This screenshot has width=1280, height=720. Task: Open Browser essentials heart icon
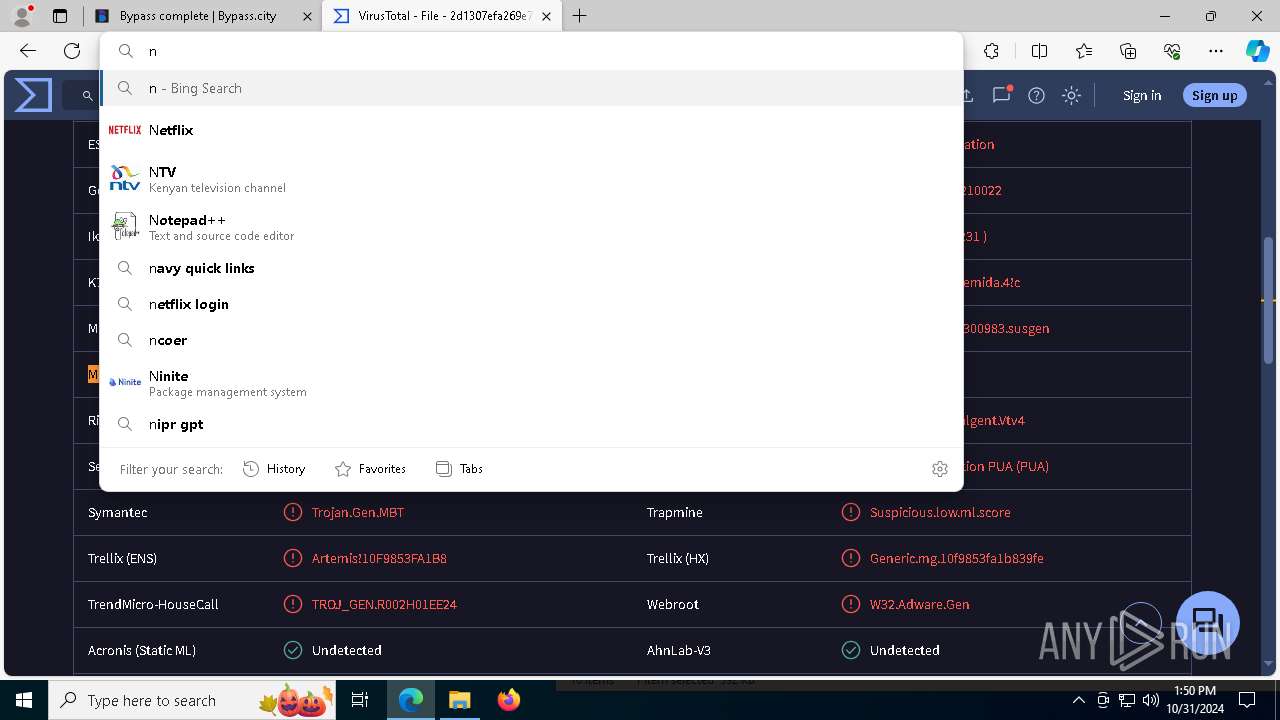point(1172,51)
